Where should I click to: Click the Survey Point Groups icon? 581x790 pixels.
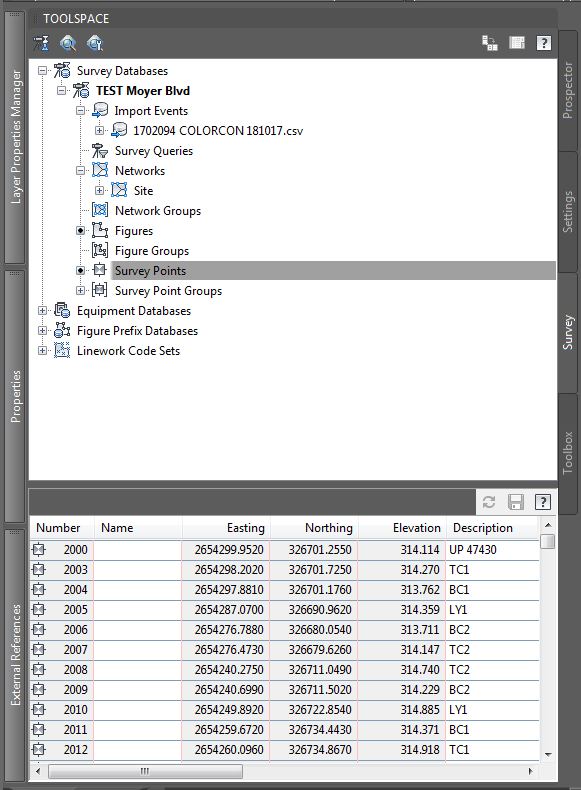[x=100, y=290]
